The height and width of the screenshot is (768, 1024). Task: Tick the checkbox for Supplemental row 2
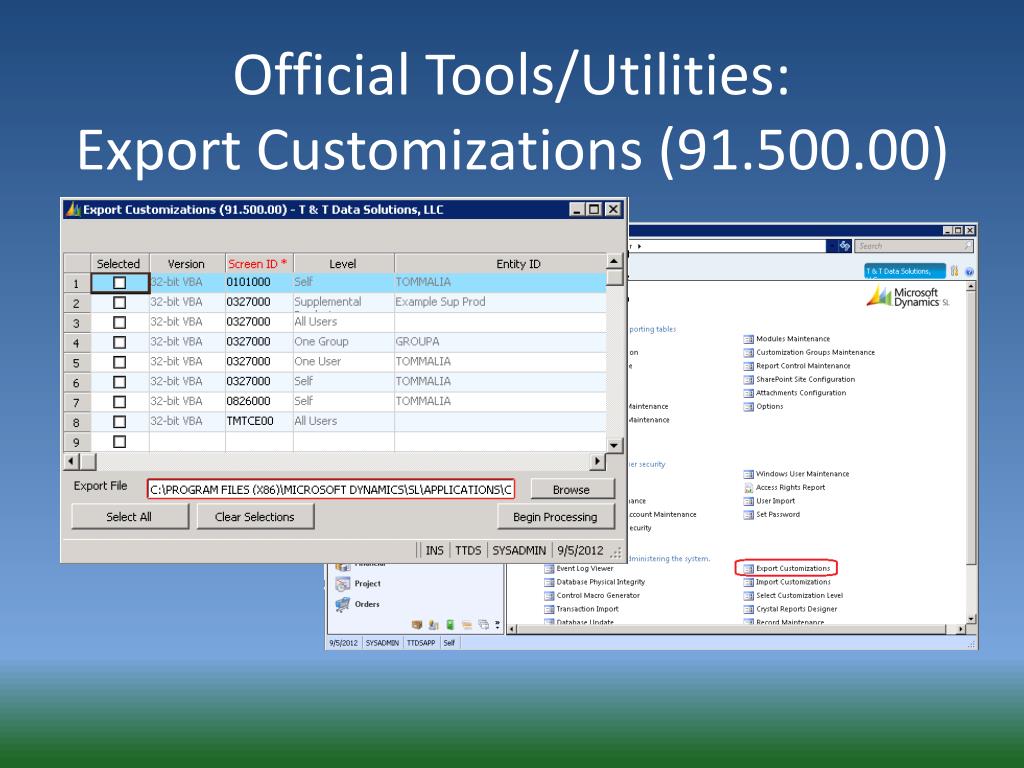point(120,302)
